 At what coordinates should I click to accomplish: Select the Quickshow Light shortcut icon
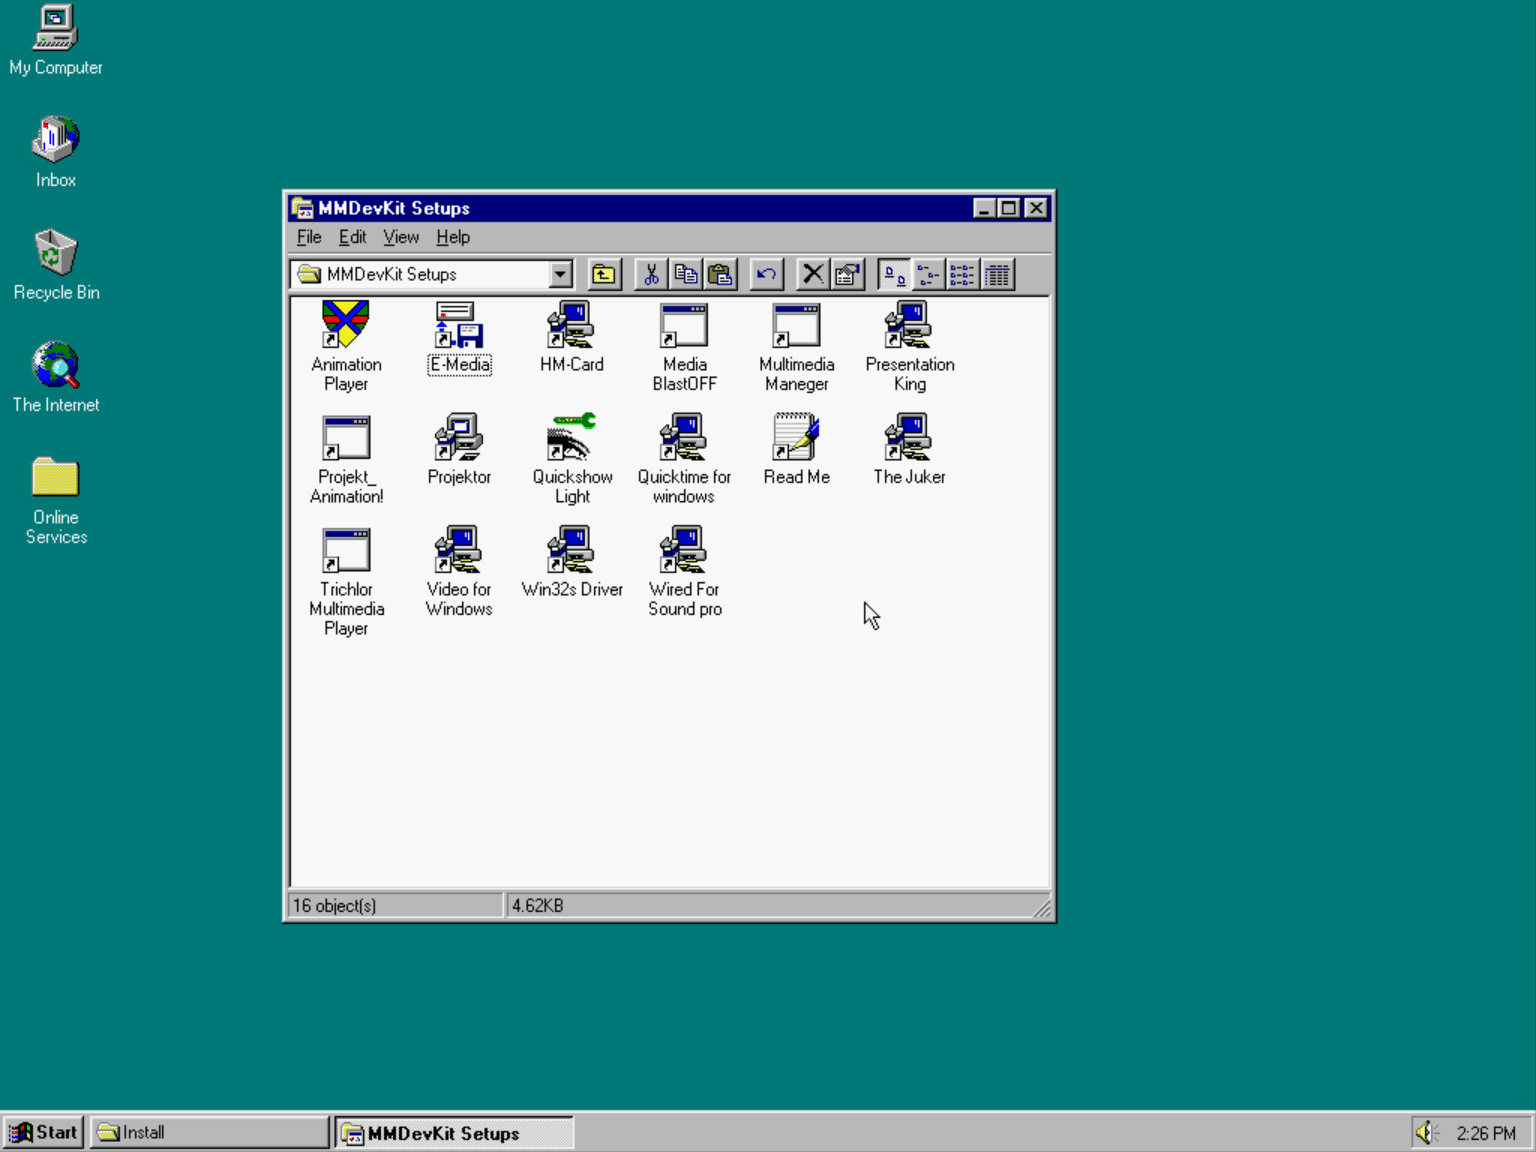click(571, 438)
